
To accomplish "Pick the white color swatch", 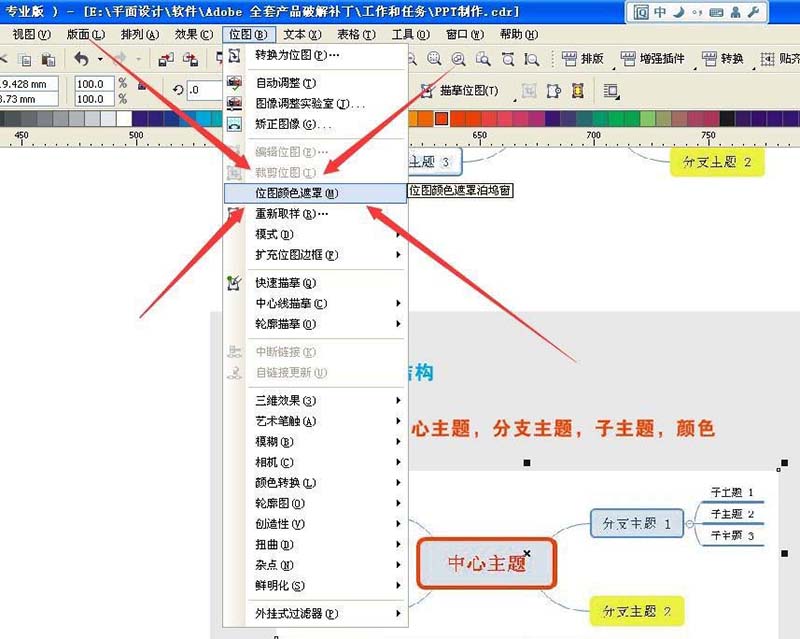I will [x=124, y=118].
